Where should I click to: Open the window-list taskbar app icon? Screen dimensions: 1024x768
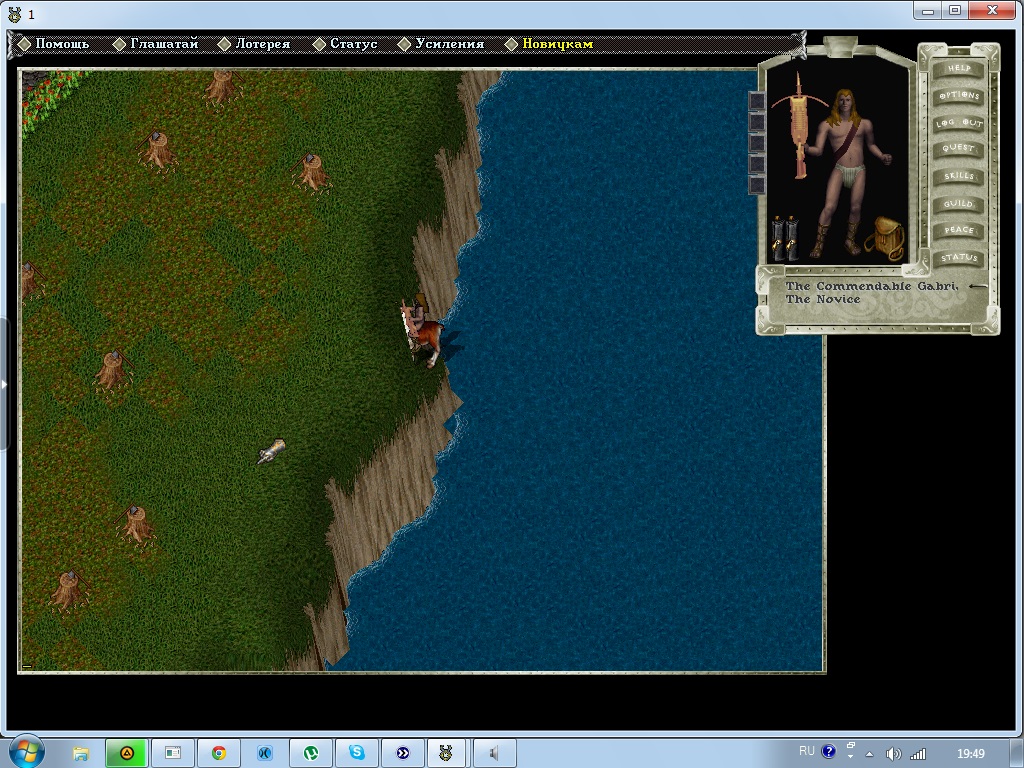point(173,753)
